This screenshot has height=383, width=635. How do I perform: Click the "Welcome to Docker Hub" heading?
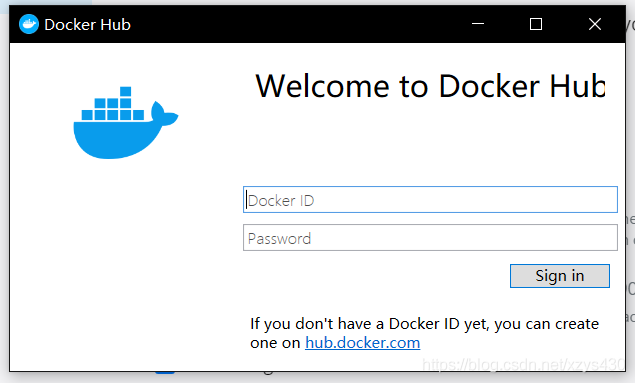[430, 86]
